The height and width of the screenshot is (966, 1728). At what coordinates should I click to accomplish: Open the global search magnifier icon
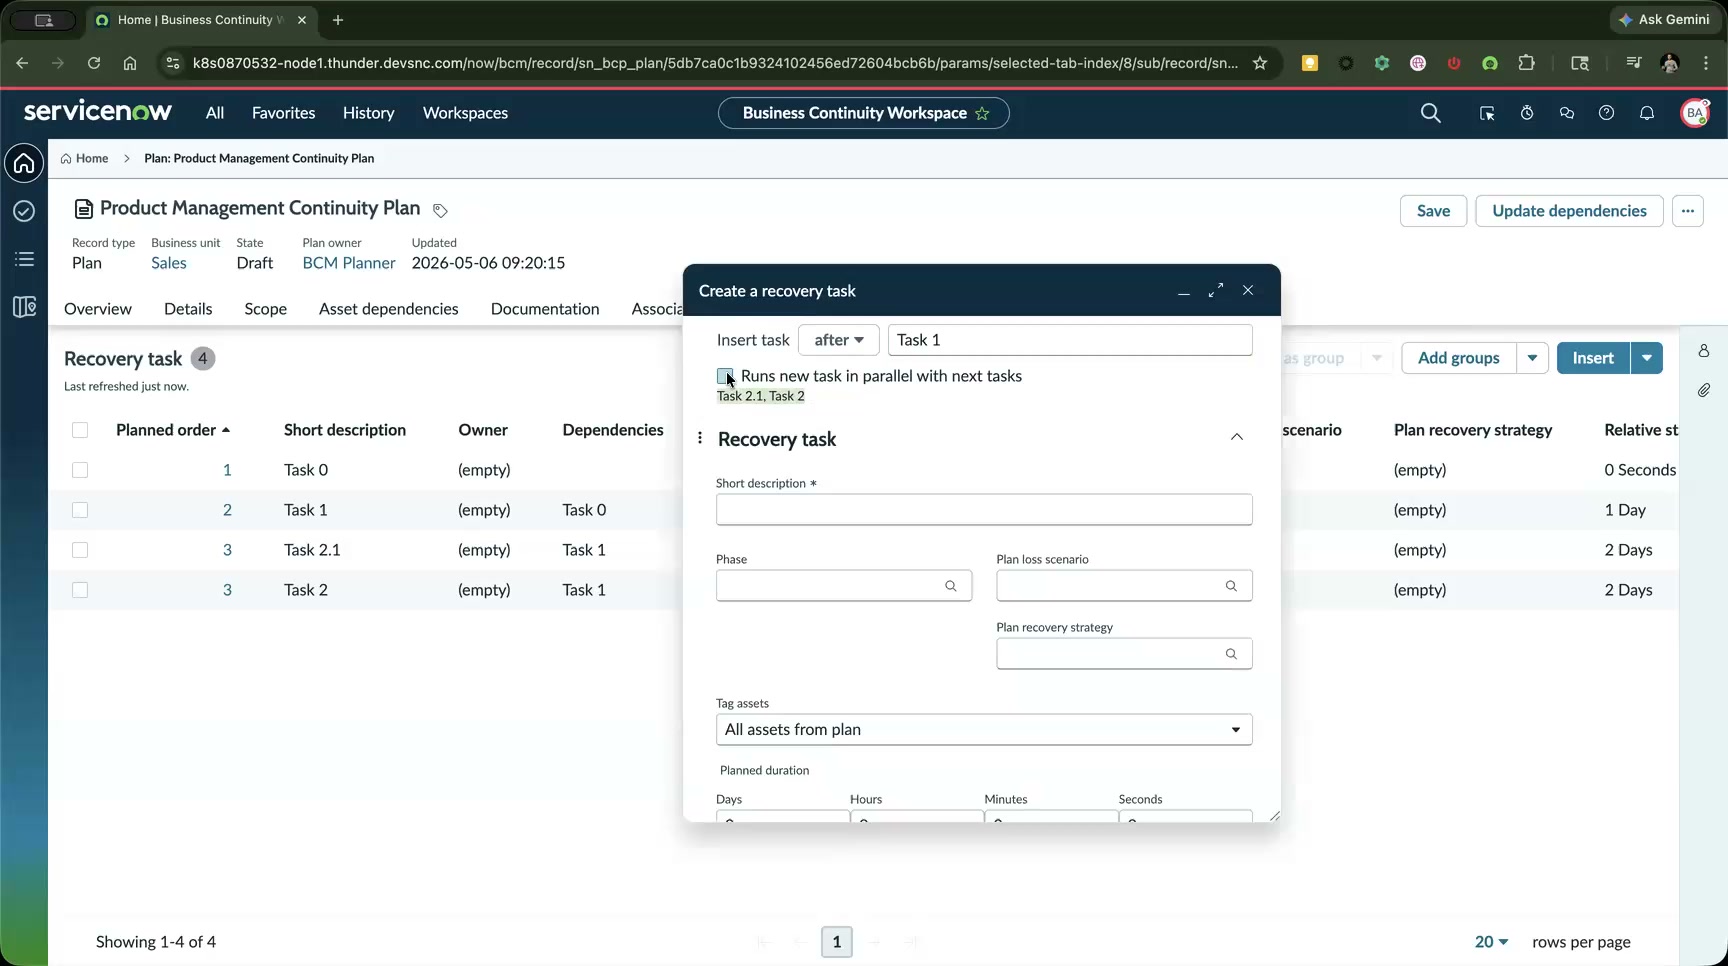1431,113
